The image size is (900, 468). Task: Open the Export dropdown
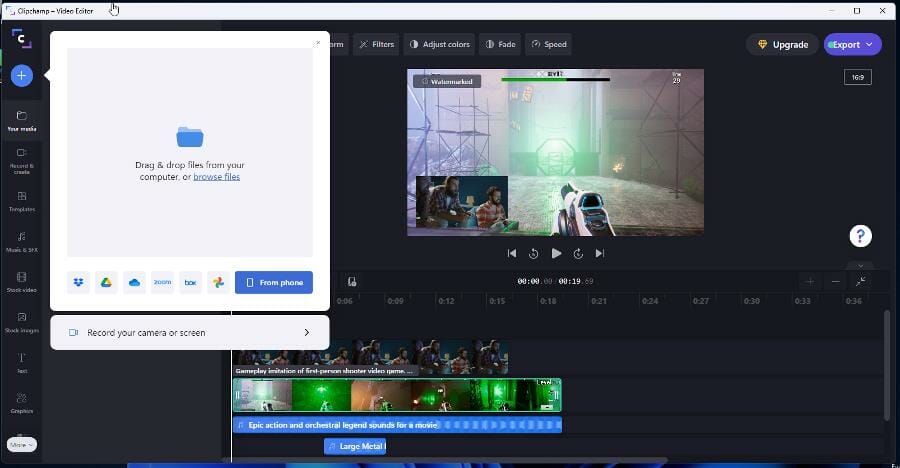point(852,45)
